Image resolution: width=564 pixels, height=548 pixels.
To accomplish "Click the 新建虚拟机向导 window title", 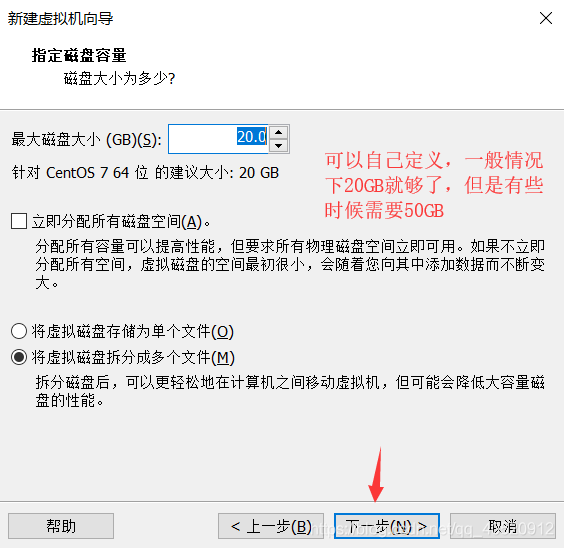I will (60, 18).
